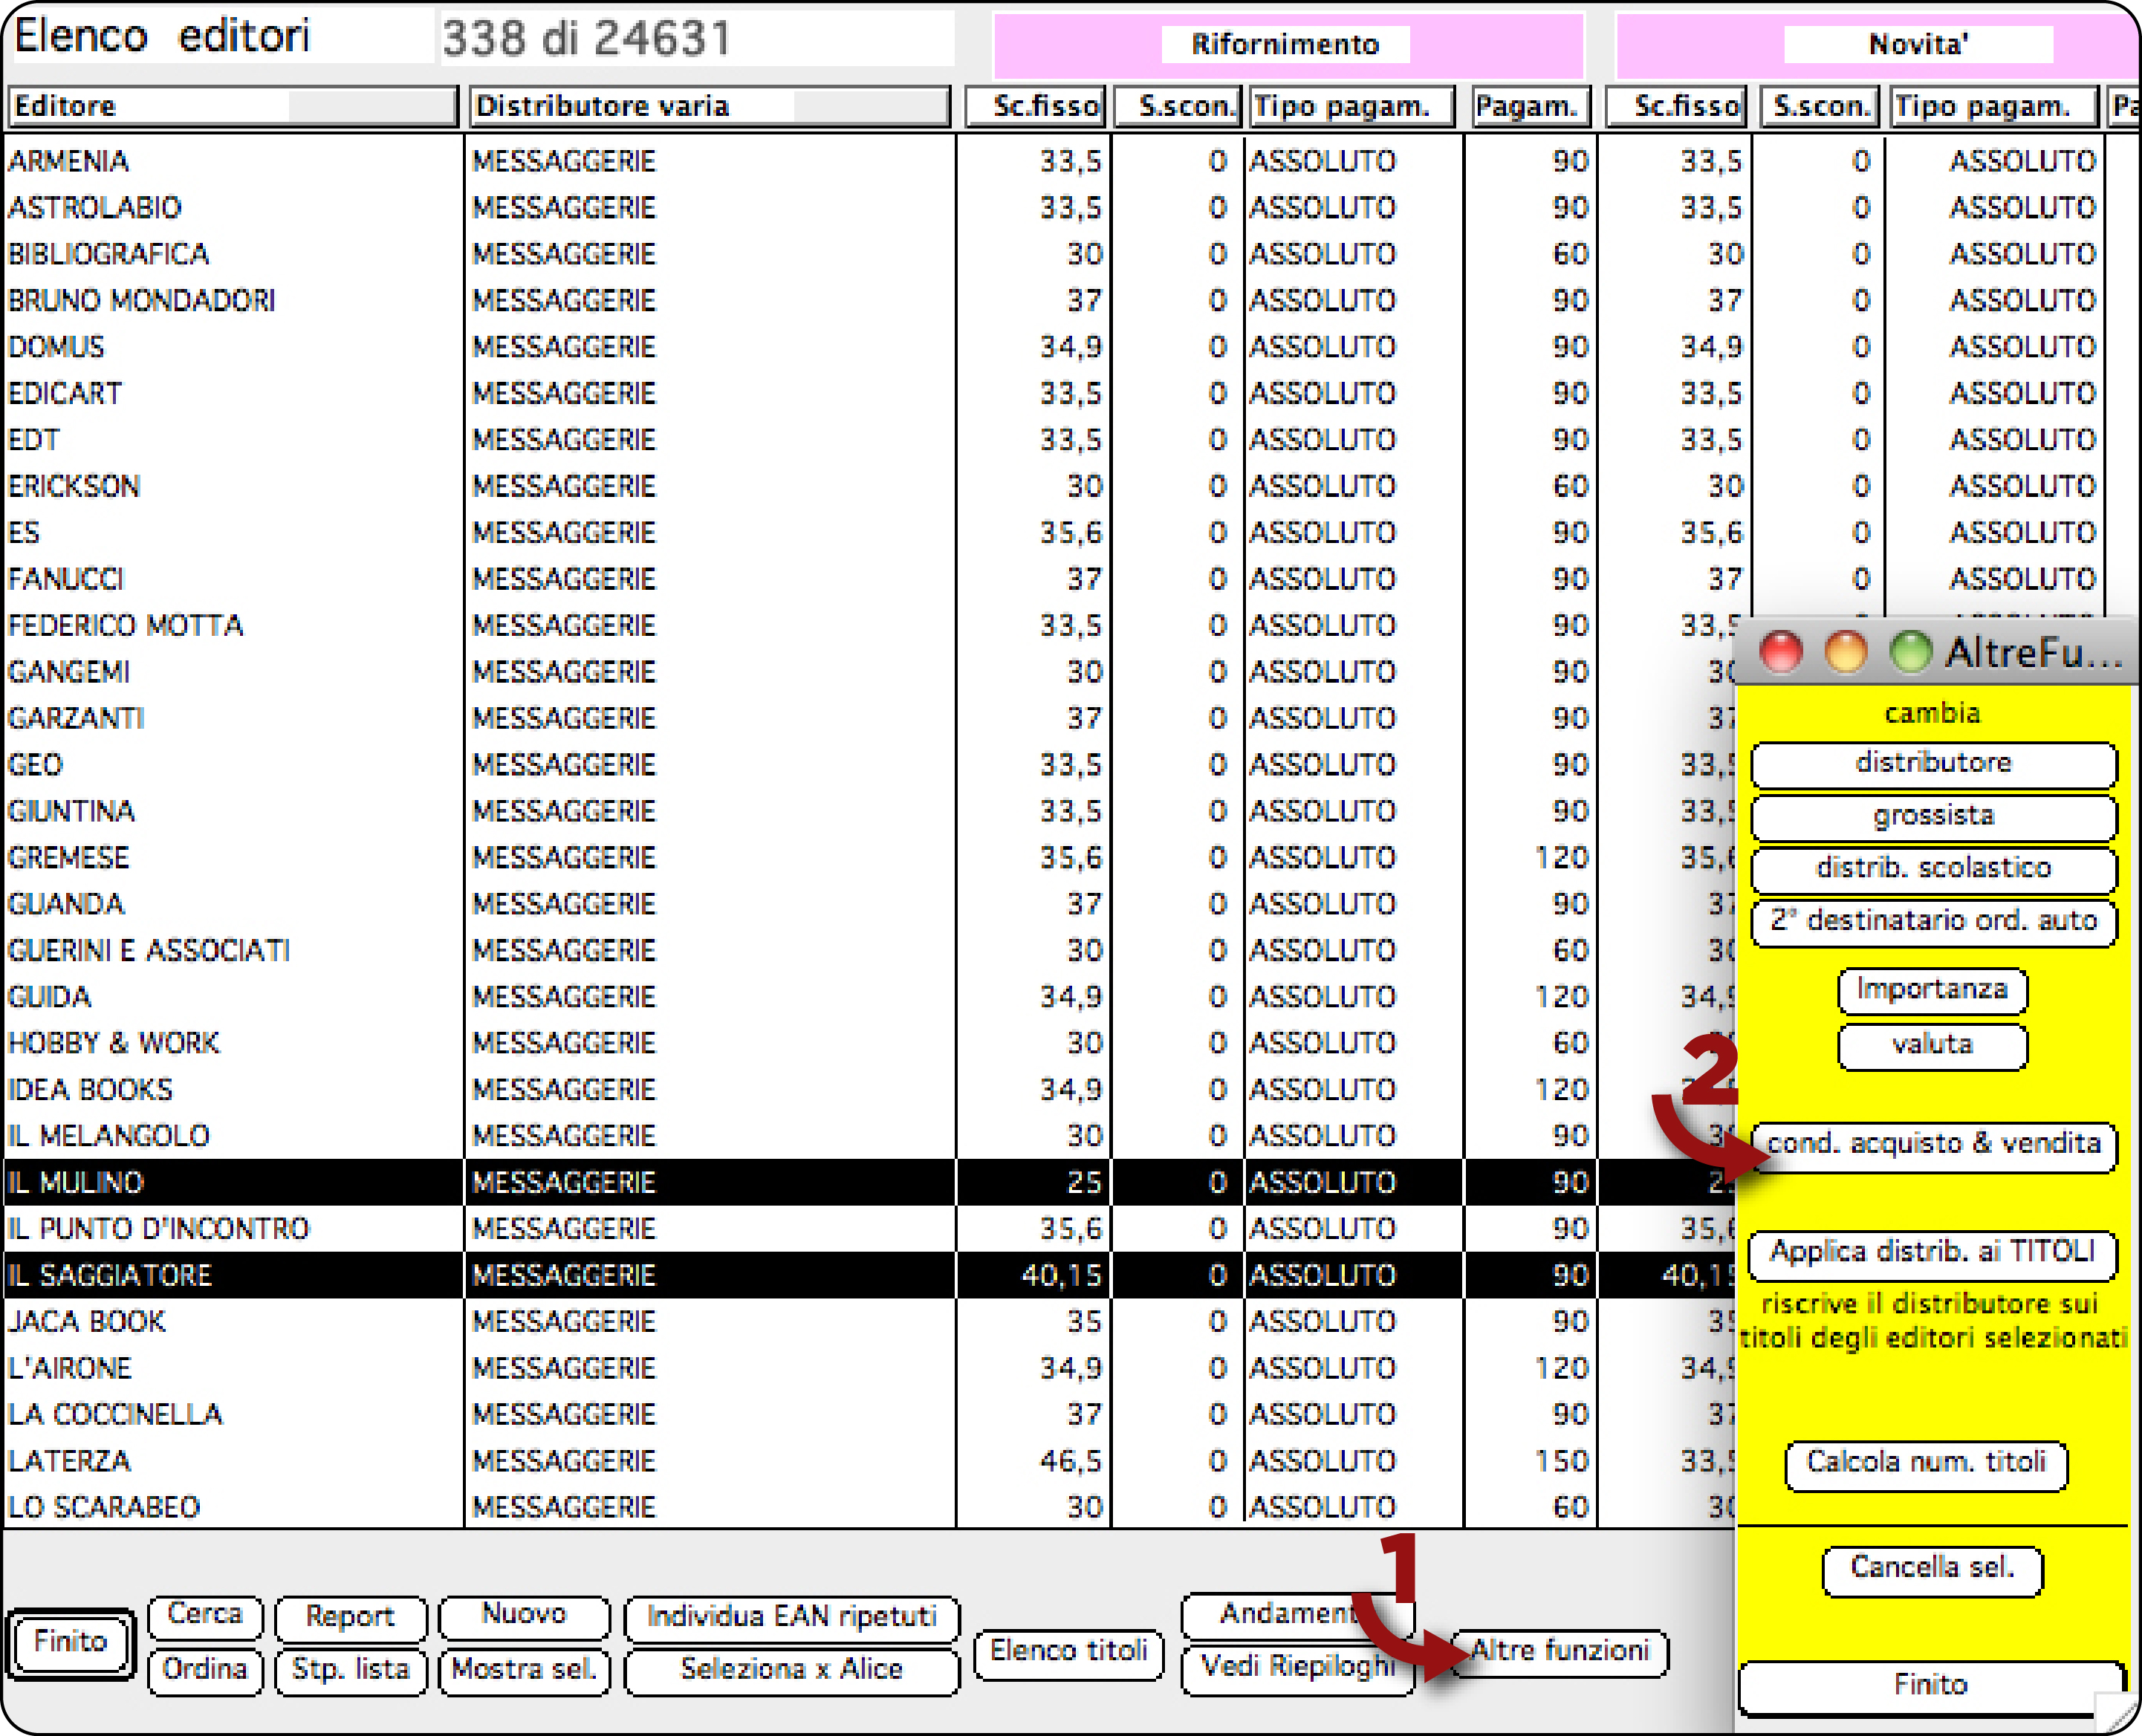Click the Importanza button
The width and height of the screenshot is (2142, 1736).
(x=1932, y=990)
